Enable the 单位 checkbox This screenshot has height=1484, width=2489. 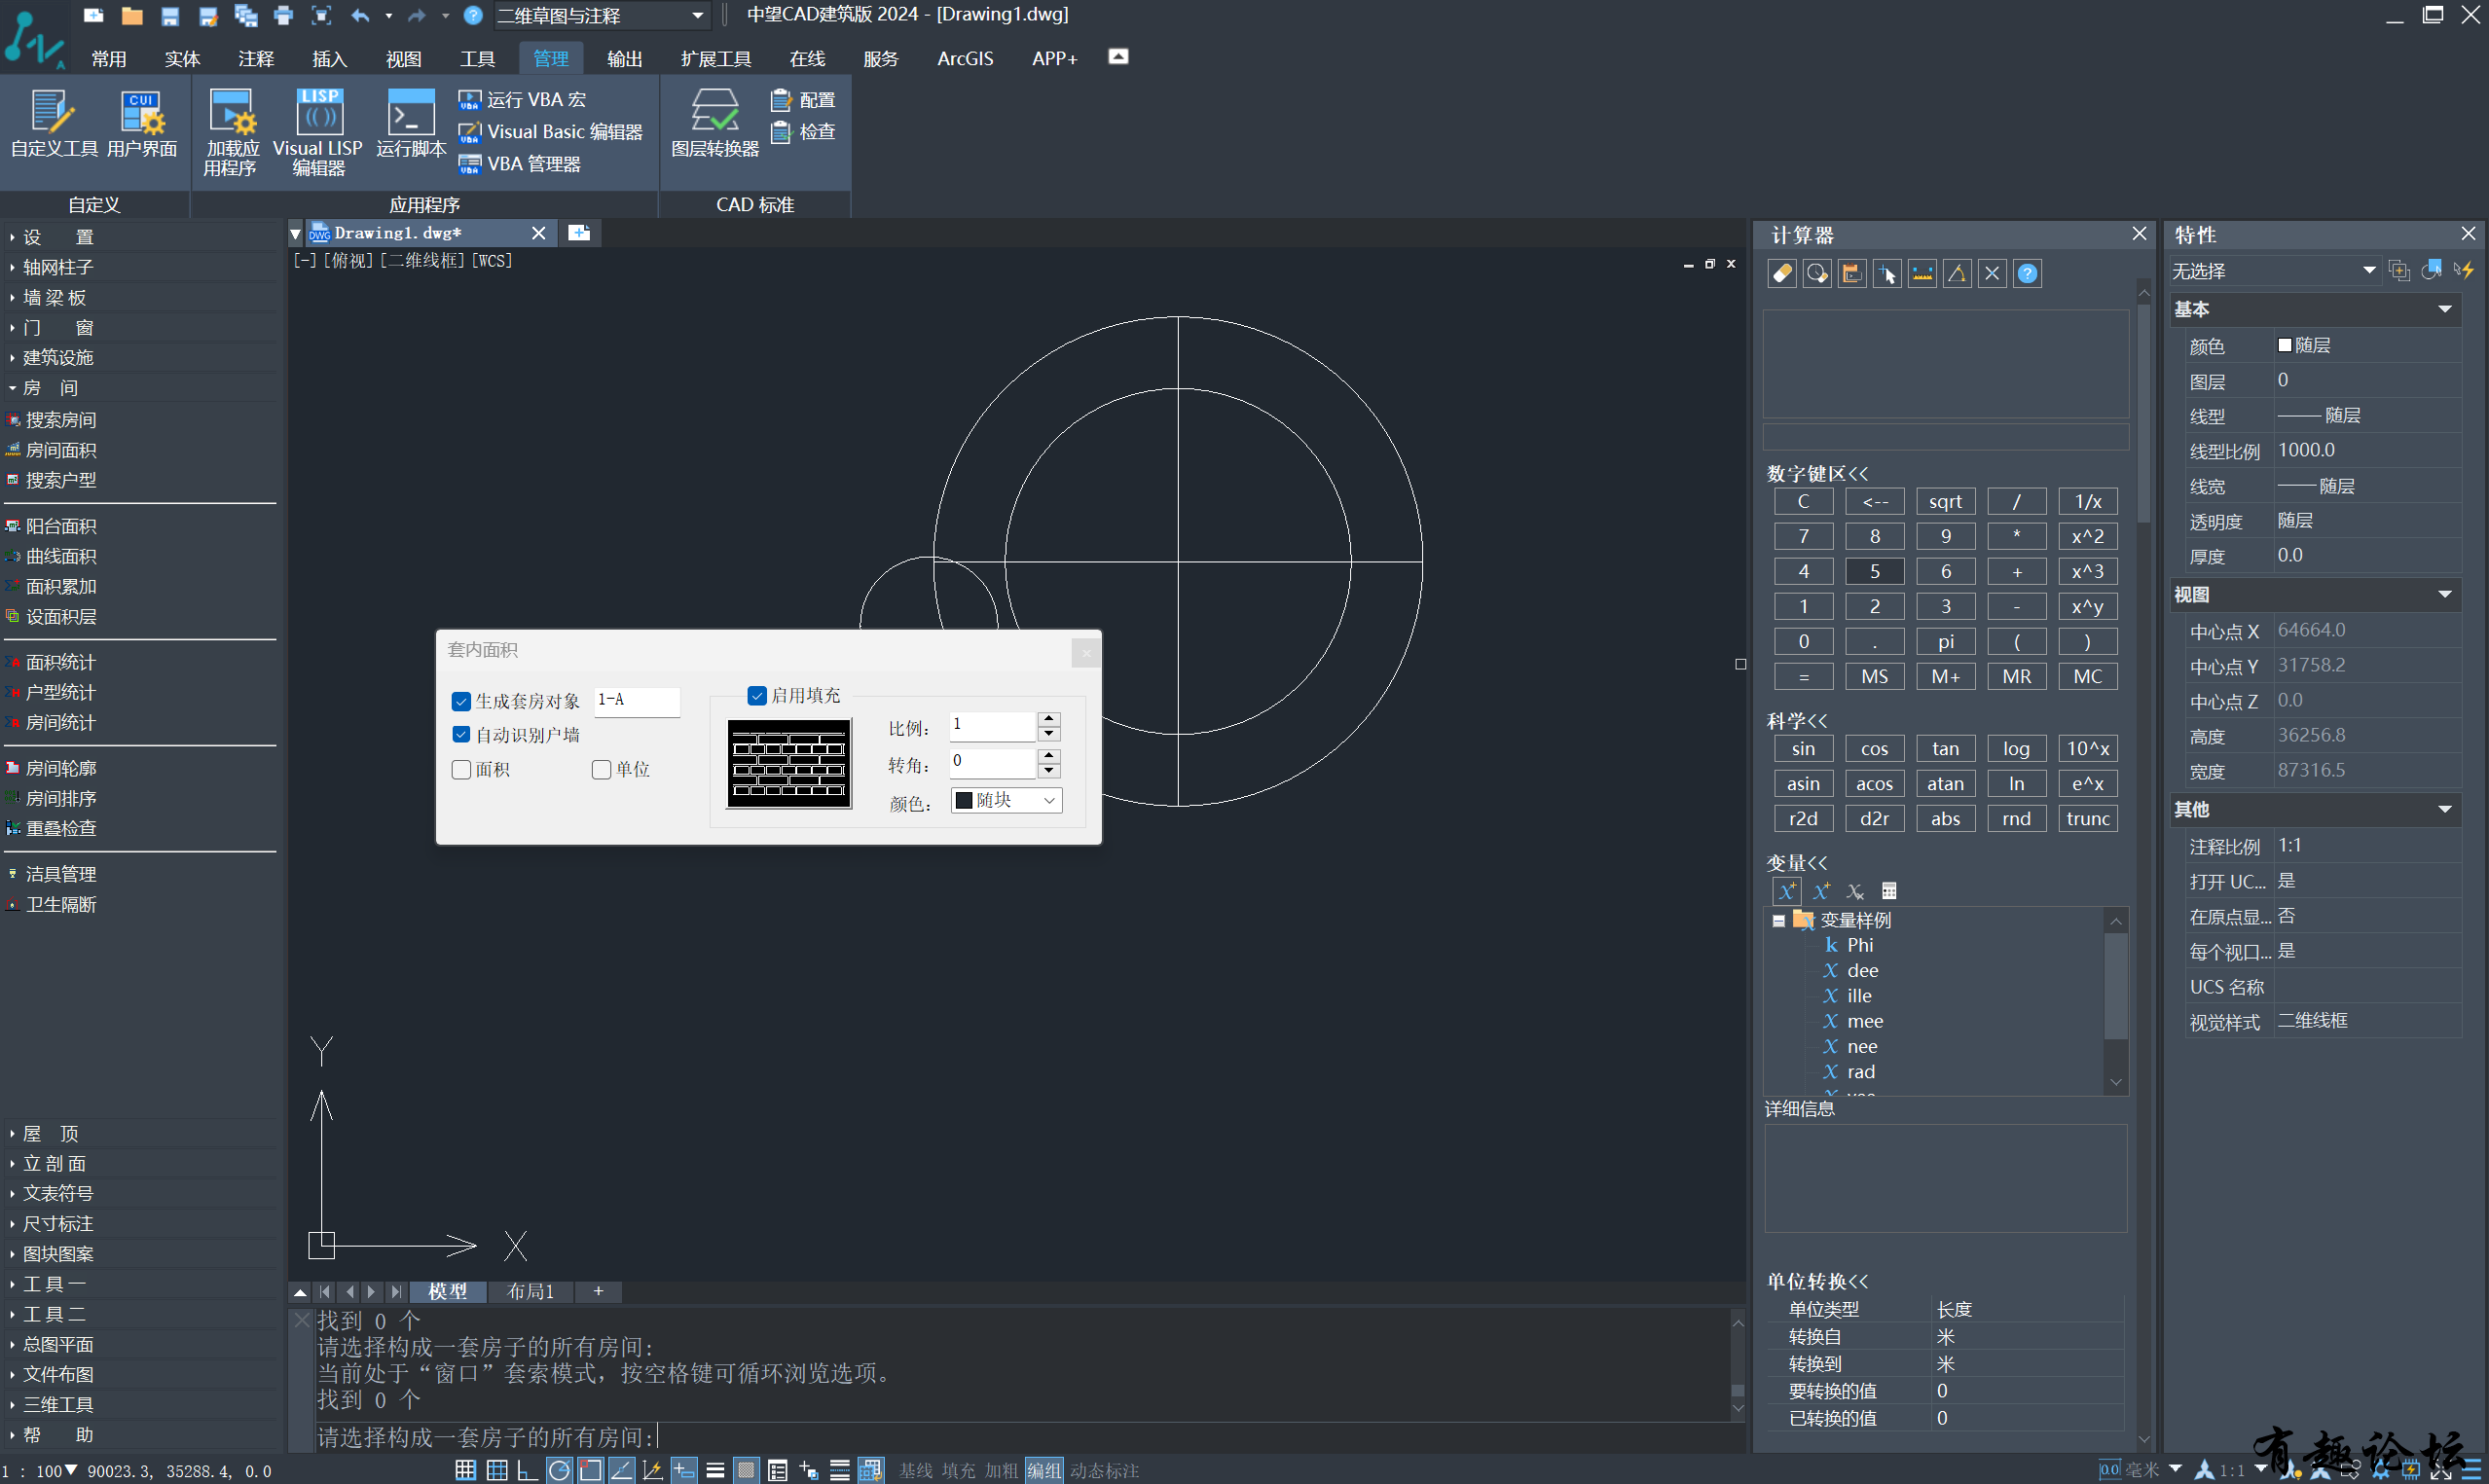(601, 770)
